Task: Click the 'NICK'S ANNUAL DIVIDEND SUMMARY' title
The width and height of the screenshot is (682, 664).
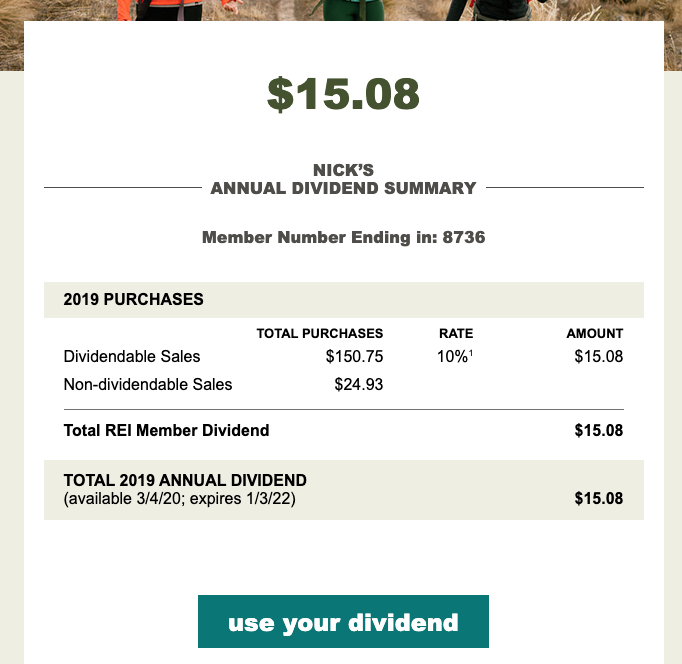Action: click(x=343, y=179)
